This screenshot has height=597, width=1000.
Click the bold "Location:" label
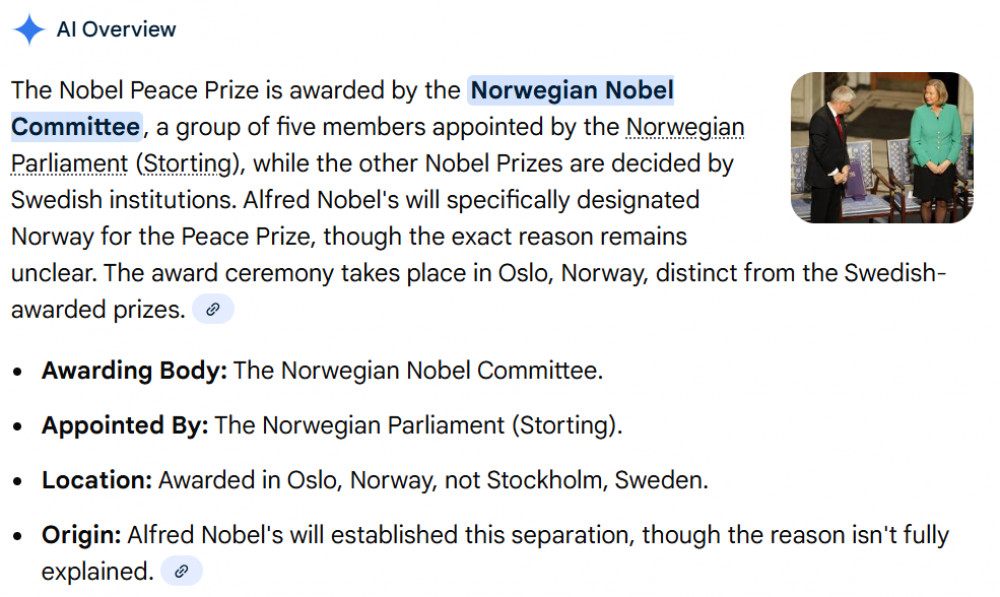[96, 480]
